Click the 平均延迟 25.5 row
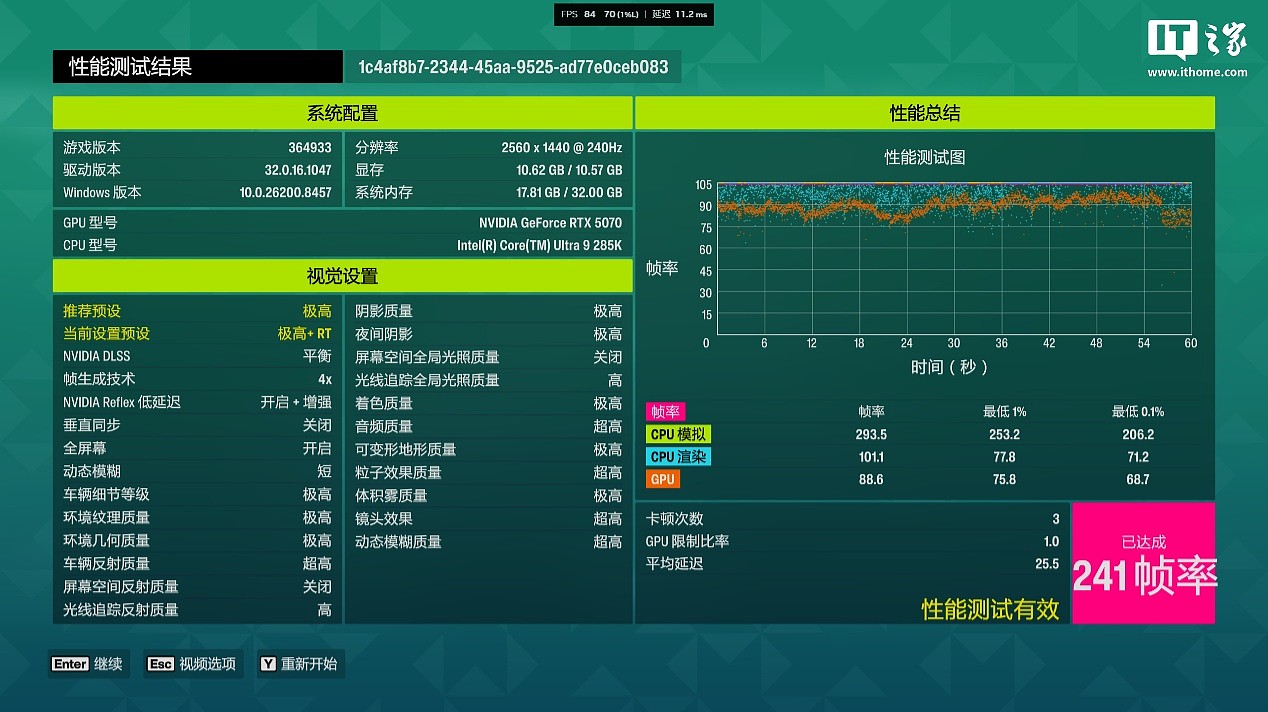Image resolution: width=1268 pixels, height=712 pixels. (852, 563)
